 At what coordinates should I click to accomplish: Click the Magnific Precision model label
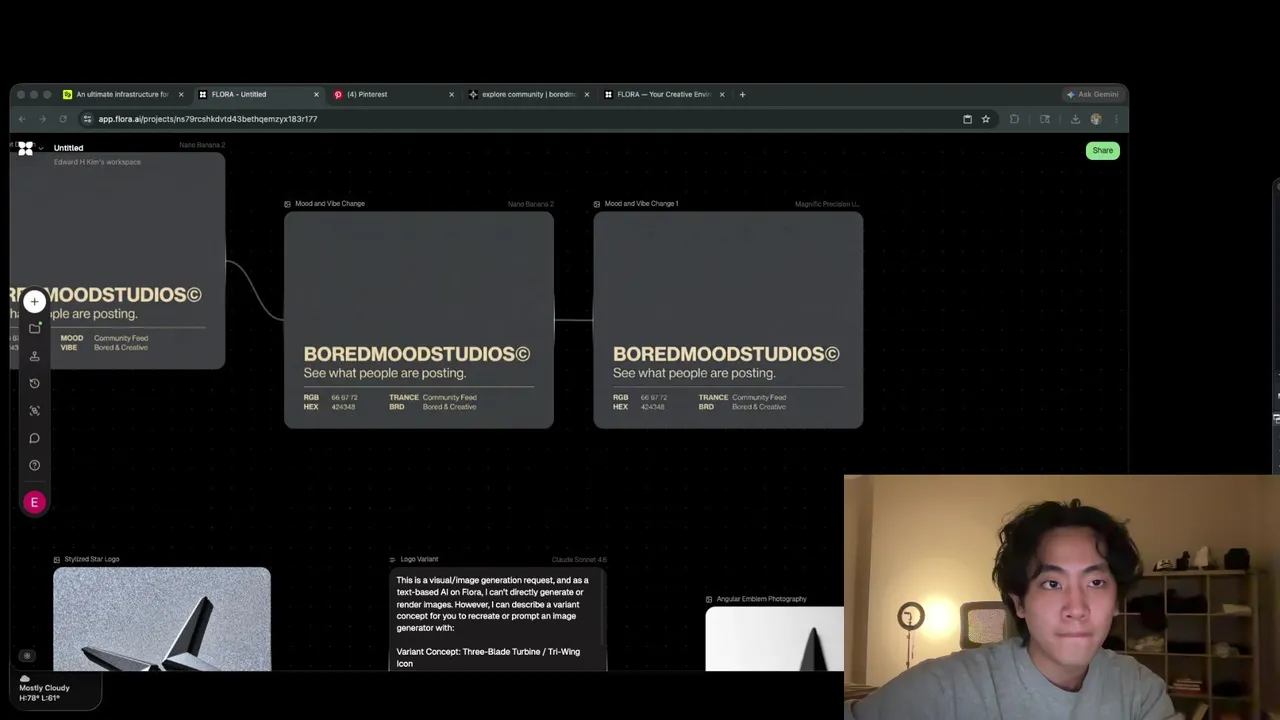(827, 204)
